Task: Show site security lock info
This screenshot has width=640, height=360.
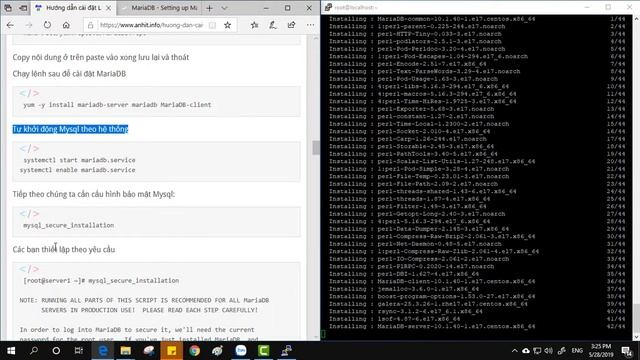Action: click(x=91, y=25)
